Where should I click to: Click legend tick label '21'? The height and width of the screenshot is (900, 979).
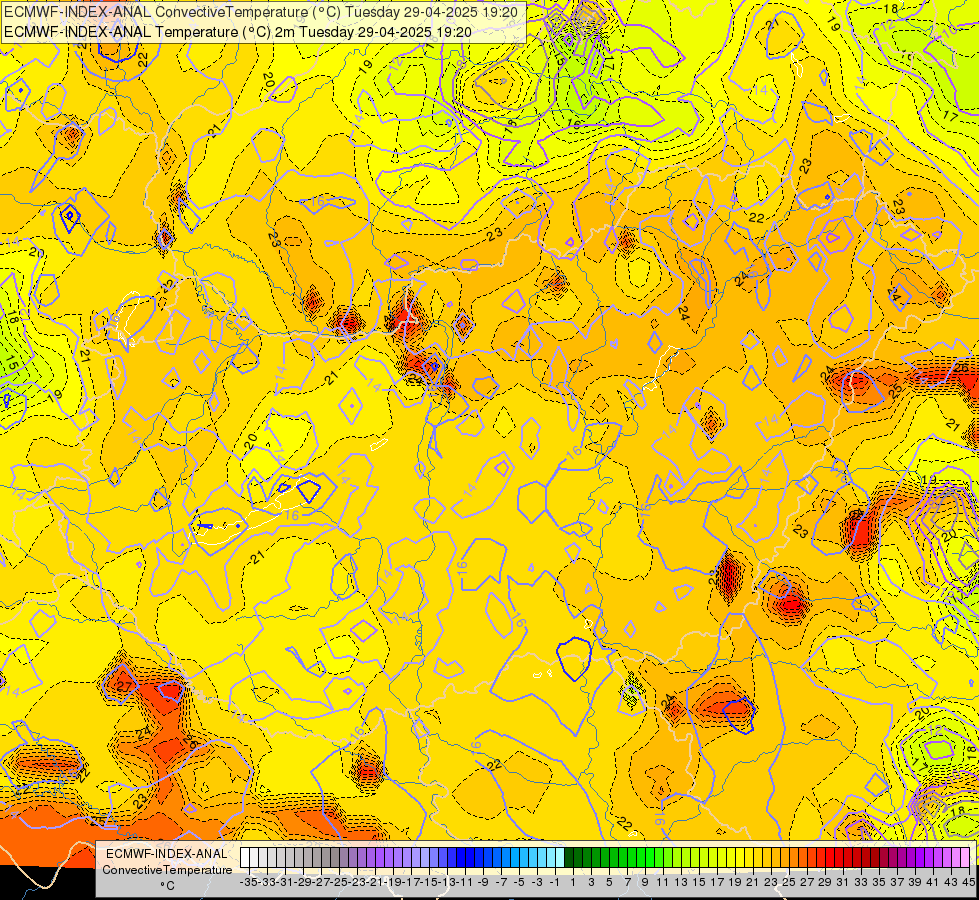(x=753, y=882)
